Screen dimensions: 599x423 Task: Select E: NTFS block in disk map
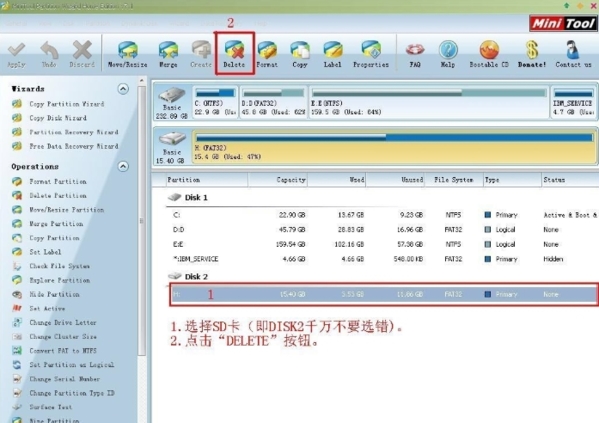tap(429, 102)
